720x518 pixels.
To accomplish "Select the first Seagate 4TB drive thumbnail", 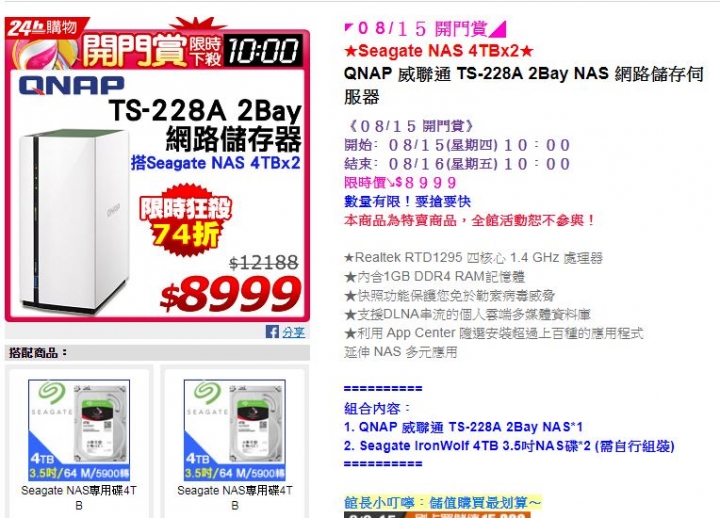I will point(79,430).
